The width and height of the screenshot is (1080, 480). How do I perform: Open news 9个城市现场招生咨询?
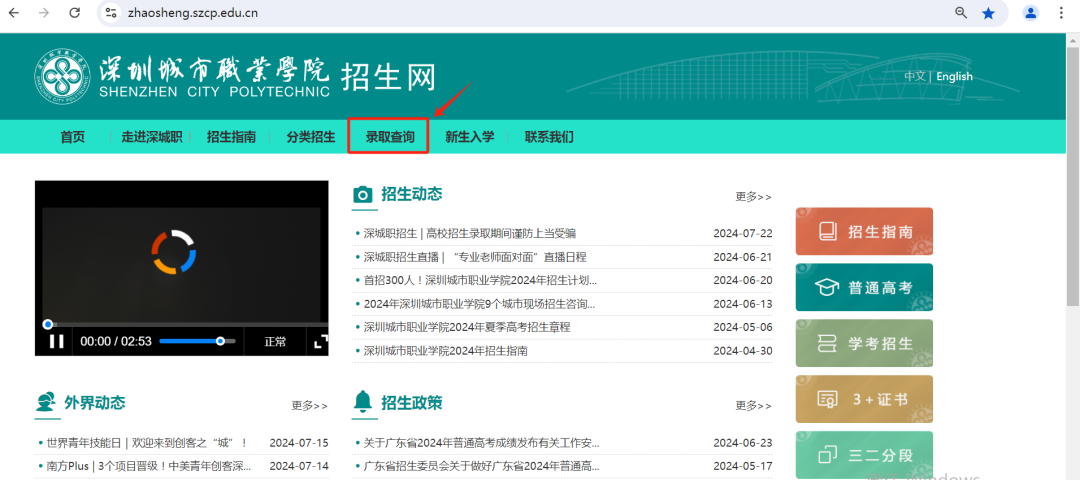click(x=479, y=304)
